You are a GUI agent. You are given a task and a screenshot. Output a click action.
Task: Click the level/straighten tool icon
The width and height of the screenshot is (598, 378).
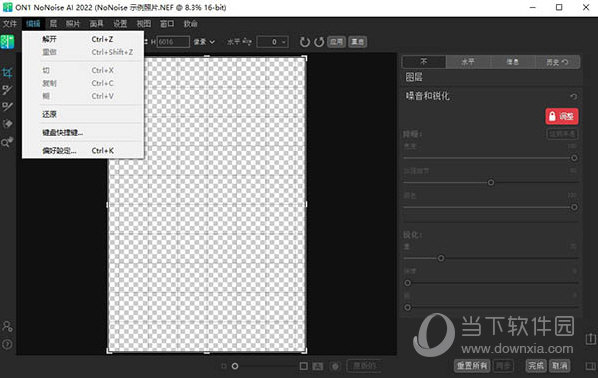pos(247,42)
